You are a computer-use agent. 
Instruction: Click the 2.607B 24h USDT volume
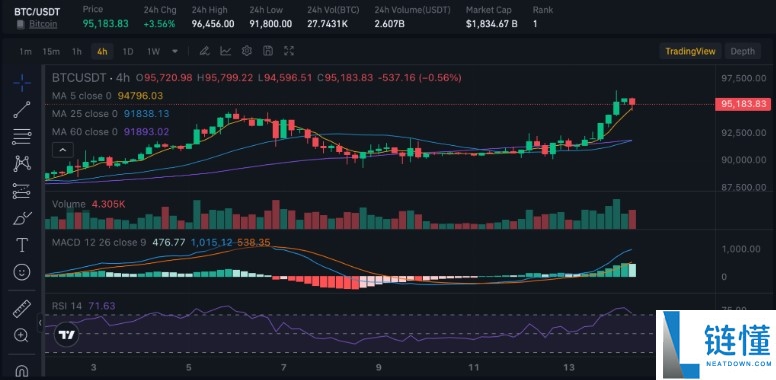pyautogui.click(x=390, y=24)
